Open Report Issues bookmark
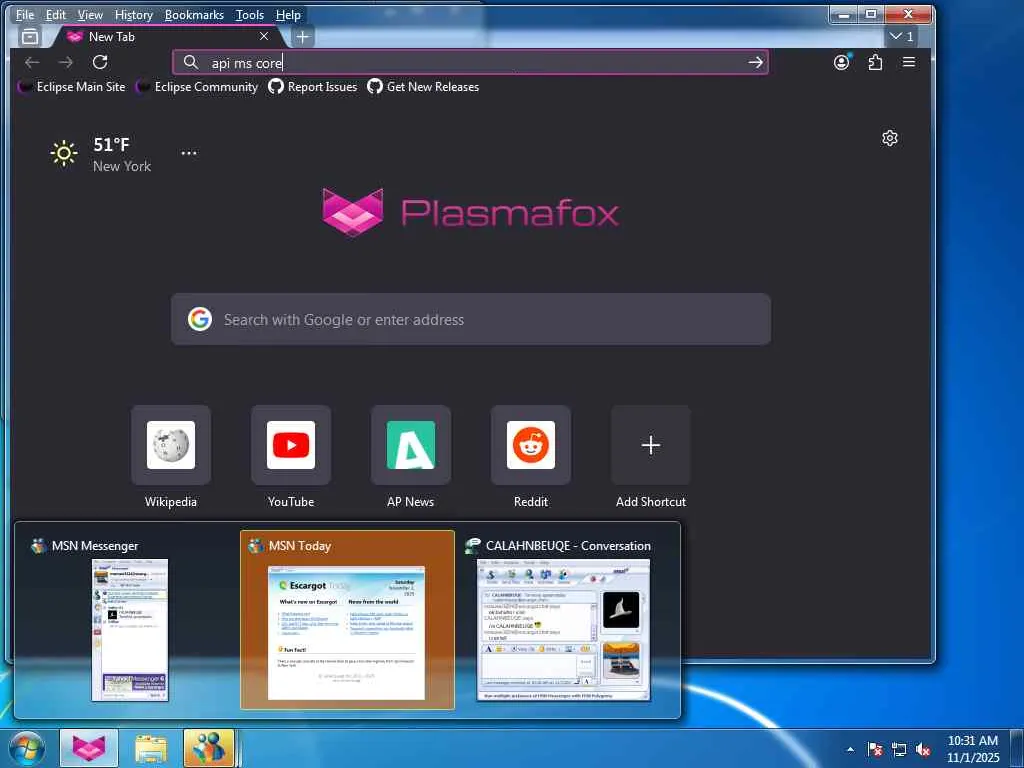The height and width of the screenshot is (768, 1024). pos(313,87)
